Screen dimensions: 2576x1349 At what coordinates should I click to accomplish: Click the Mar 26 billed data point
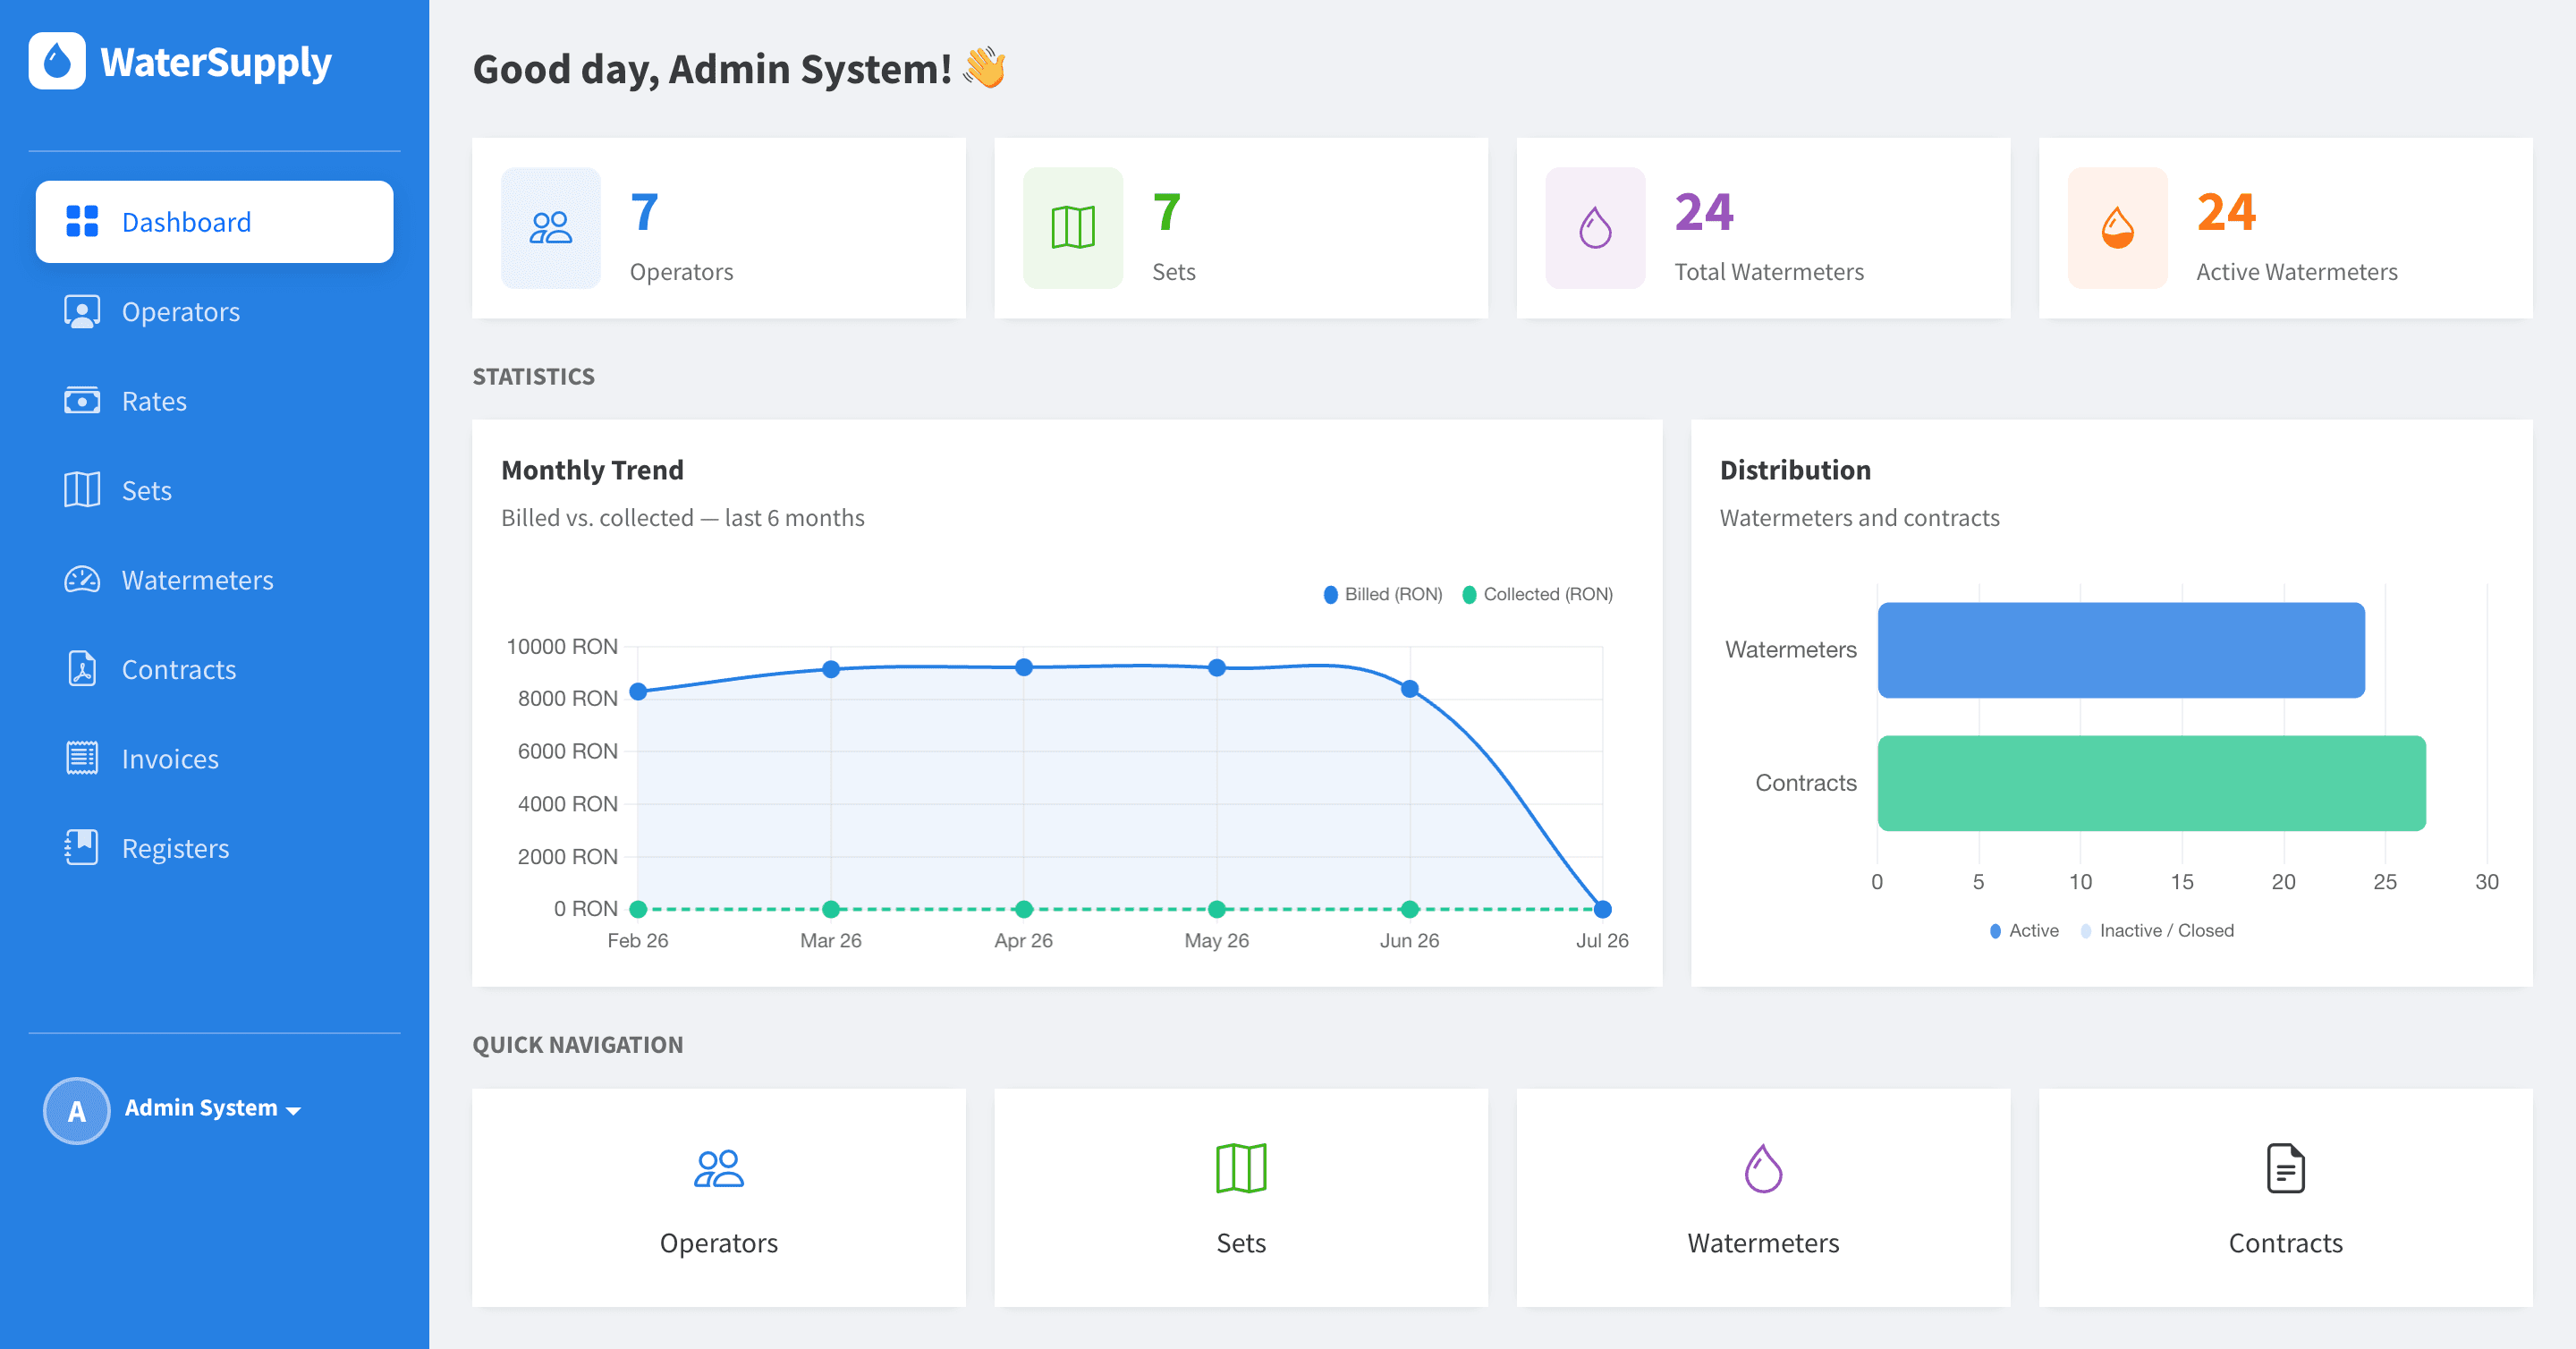point(831,669)
